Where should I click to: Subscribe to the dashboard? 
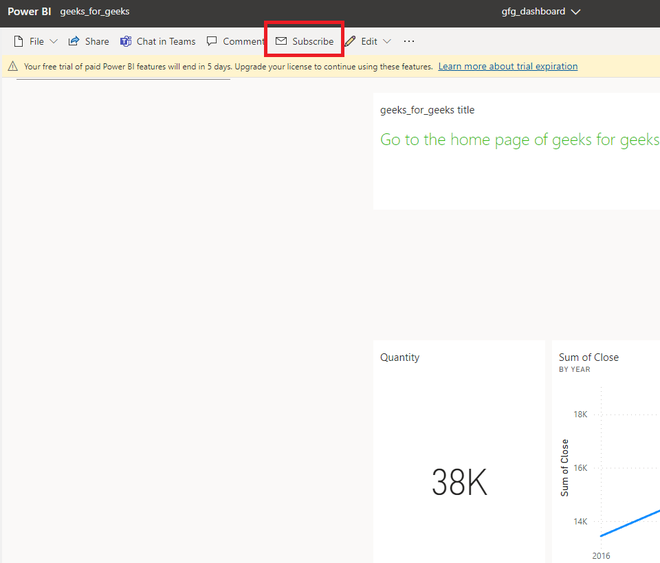(x=304, y=41)
